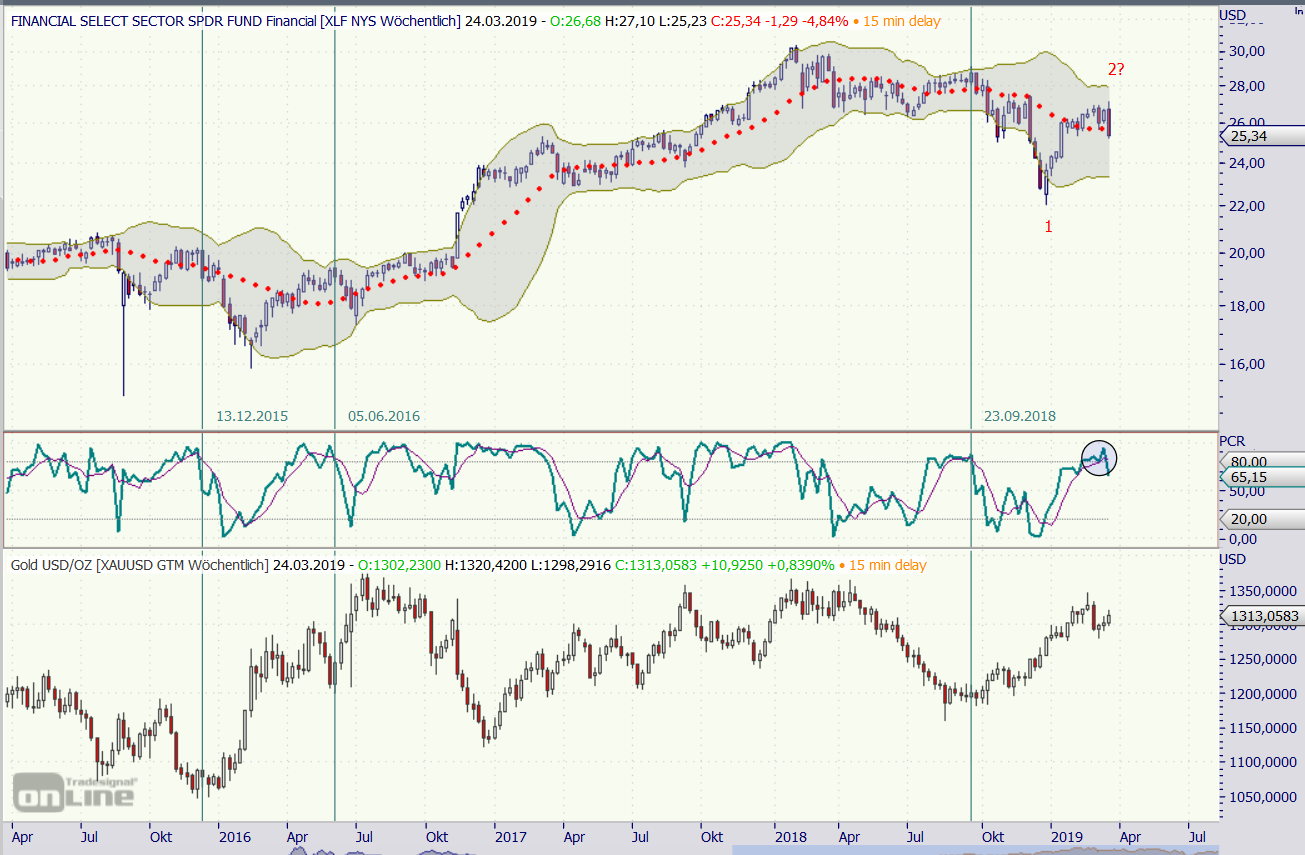Click the 'PCR' indicator axis label
The width and height of the screenshot is (1305, 855).
click(x=1232, y=441)
